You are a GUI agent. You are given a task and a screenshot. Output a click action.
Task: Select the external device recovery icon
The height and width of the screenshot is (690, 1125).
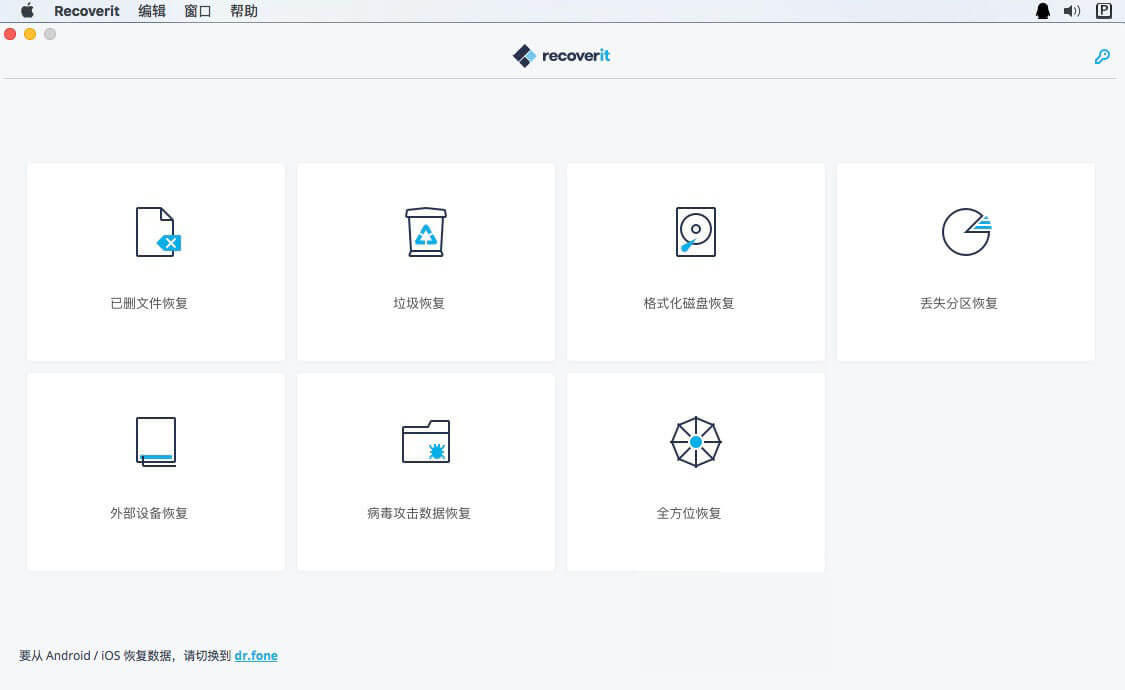coord(156,441)
